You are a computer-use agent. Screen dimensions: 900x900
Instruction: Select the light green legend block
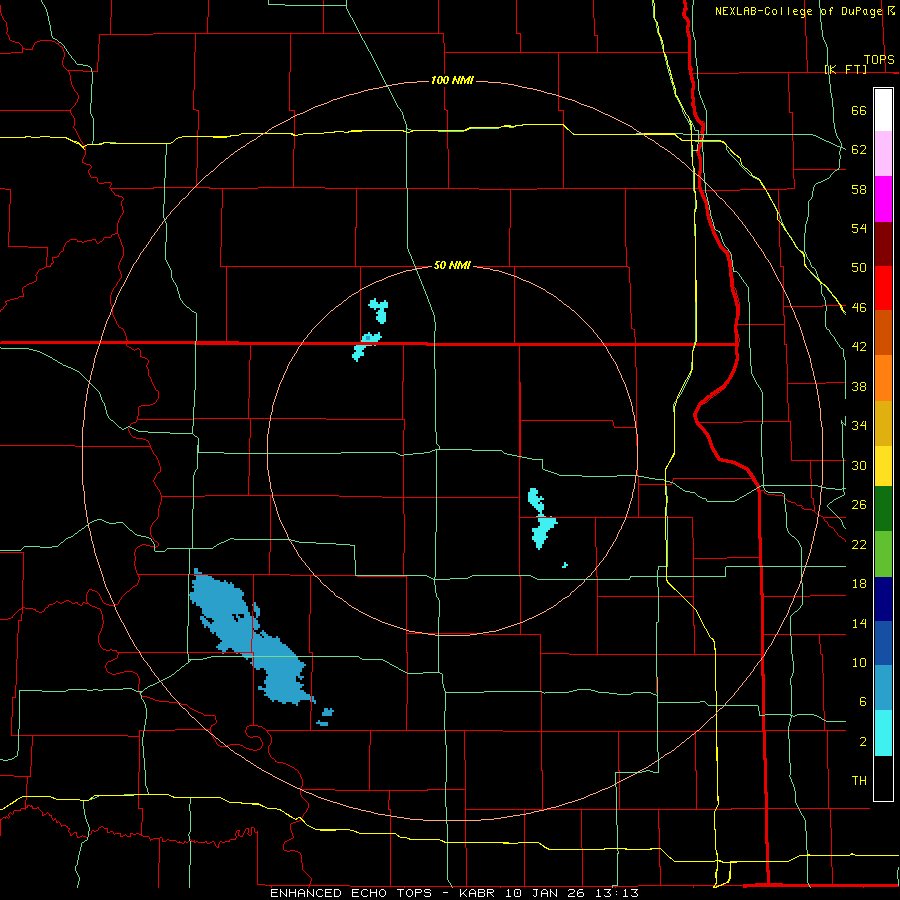(x=883, y=554)
